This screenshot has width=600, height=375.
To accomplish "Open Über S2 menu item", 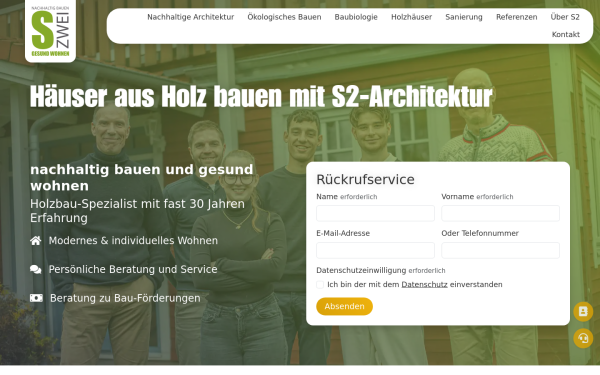I will point(565,17).
